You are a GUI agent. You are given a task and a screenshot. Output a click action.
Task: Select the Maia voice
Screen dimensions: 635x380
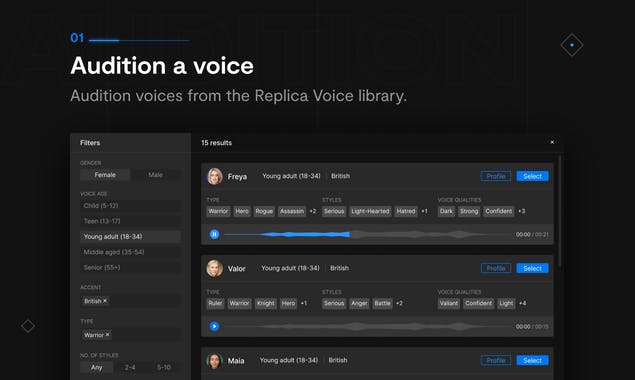coord(533,360)
